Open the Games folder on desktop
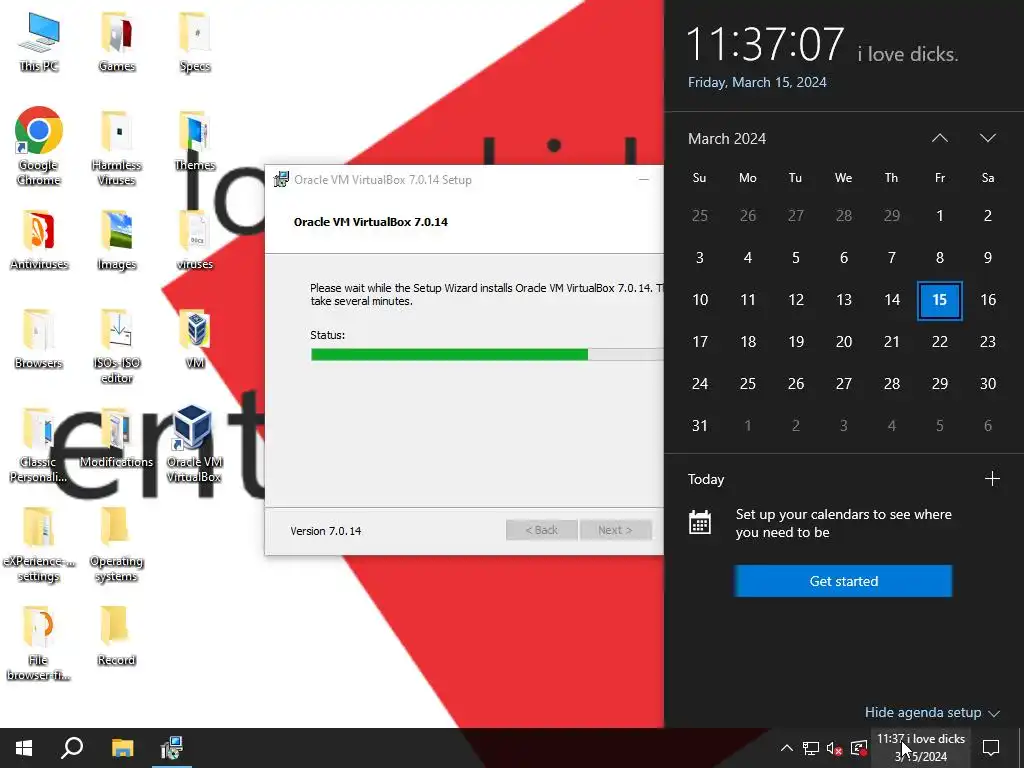The height and width of the screenshot is (768, 1024). point(117,41)
